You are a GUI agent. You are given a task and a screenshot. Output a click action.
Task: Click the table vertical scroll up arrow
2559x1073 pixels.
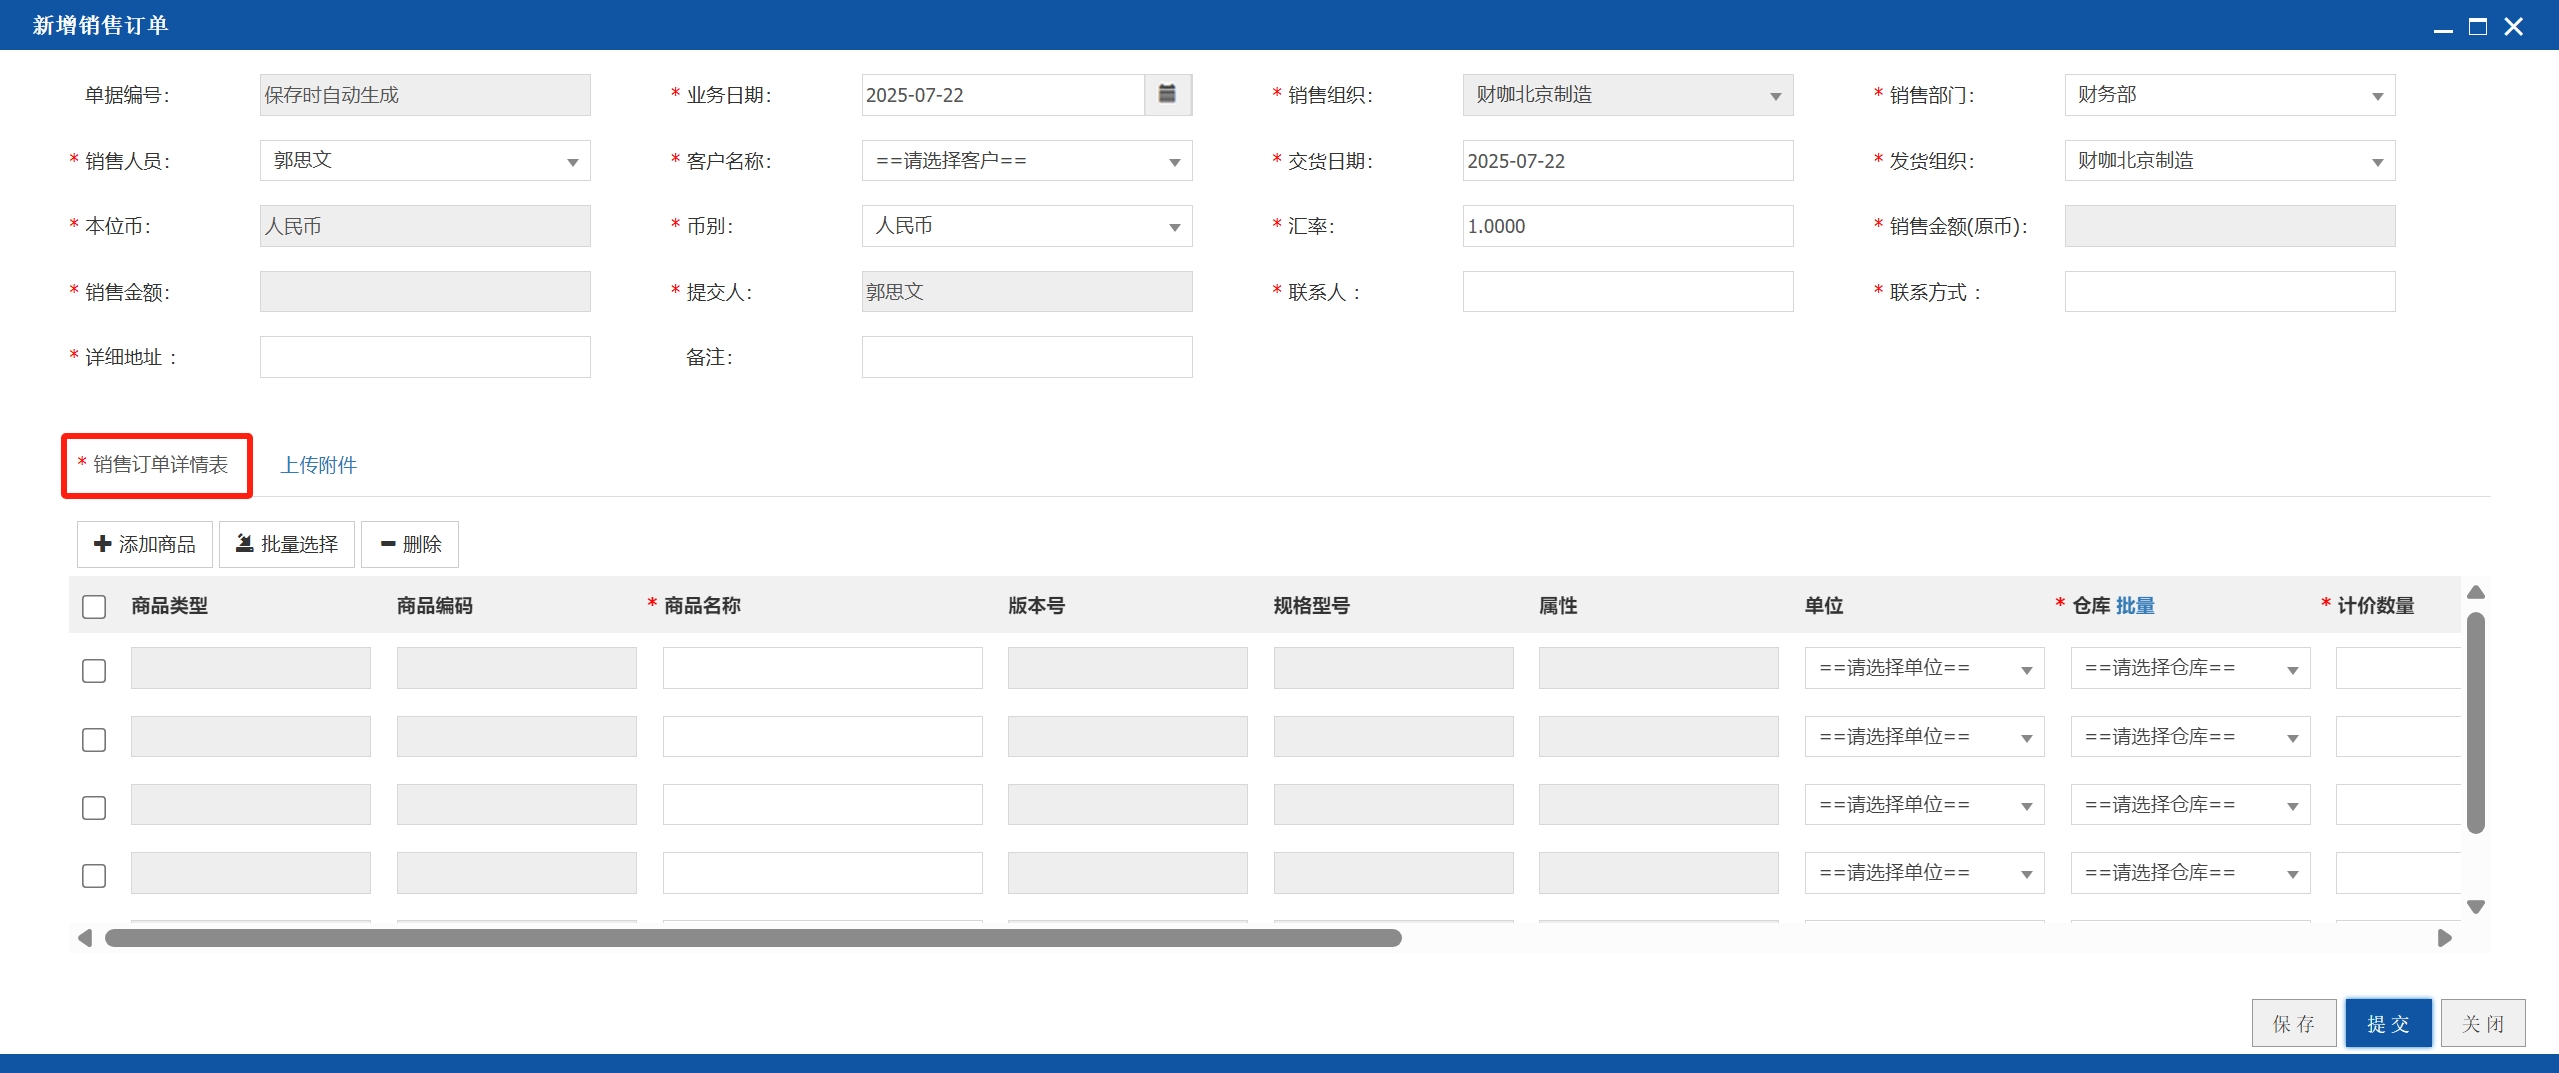2476,592
